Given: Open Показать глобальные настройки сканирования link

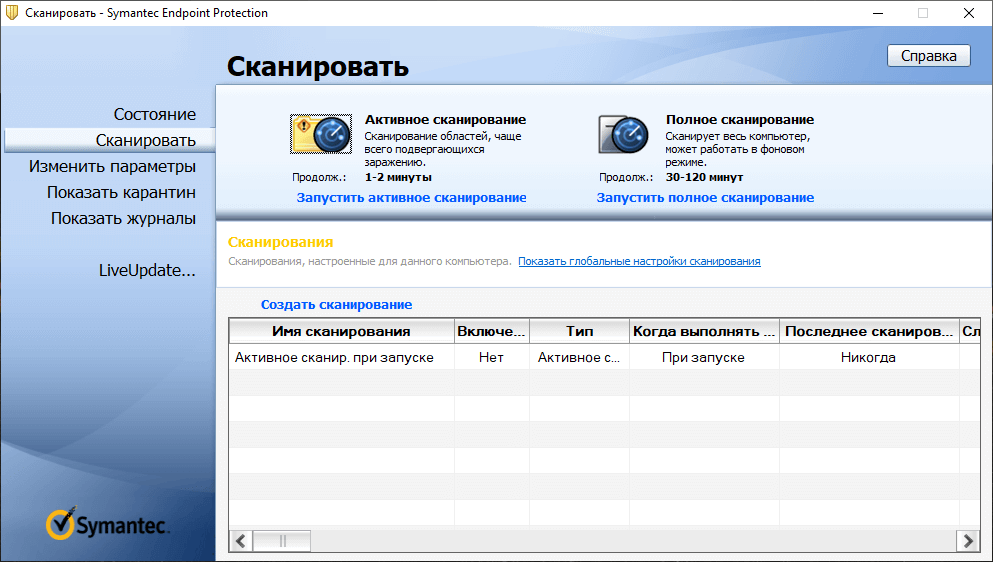Looking at the screenshot, I should (639, 261).
